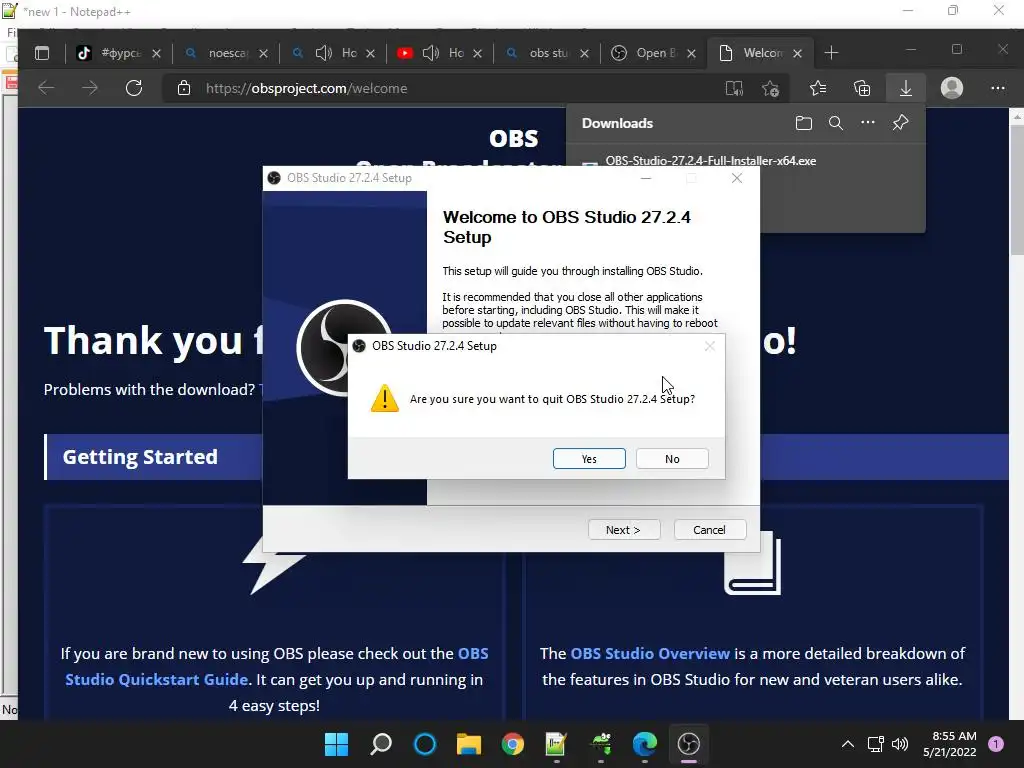This screenshot has width=1024, height=768.
Task: Open downloads folder in Downloads panel
Action: click(x=804, y=123)
